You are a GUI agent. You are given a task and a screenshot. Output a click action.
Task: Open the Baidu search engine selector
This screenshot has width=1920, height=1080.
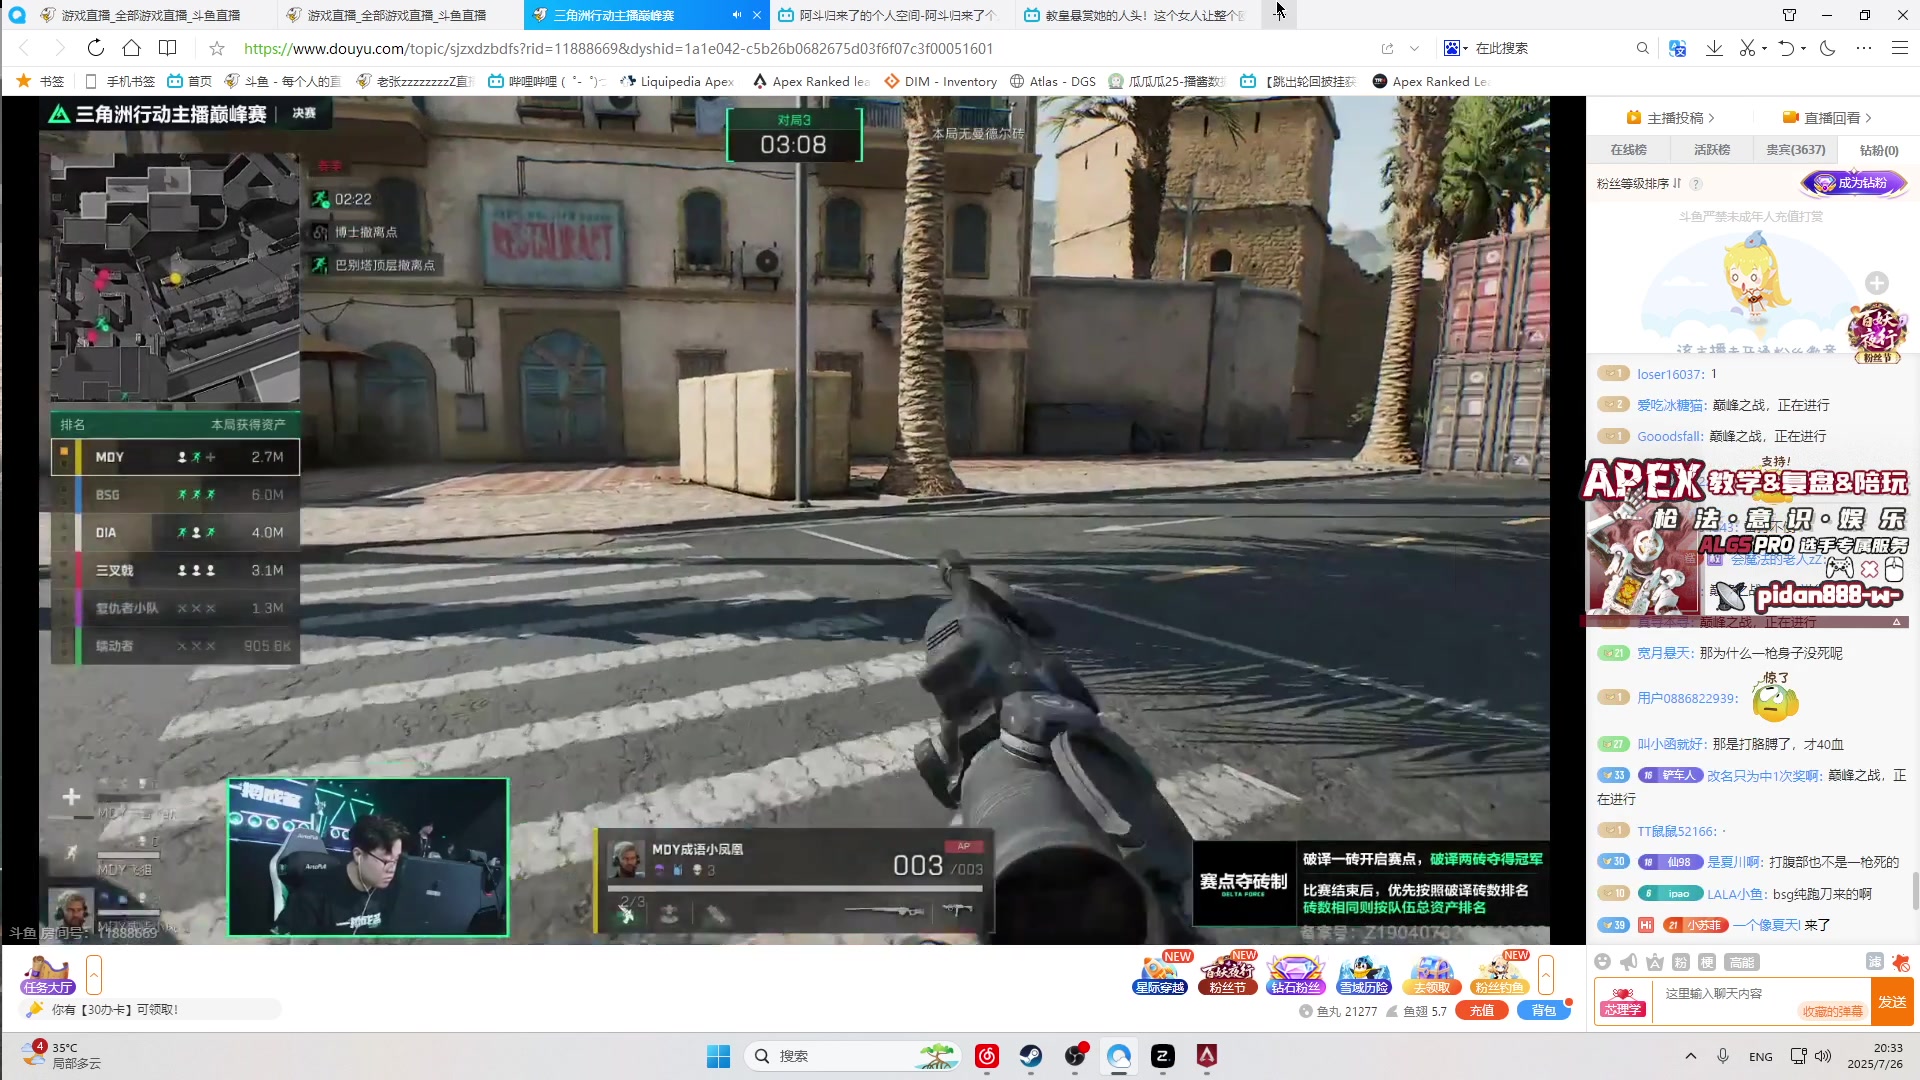1456,48
